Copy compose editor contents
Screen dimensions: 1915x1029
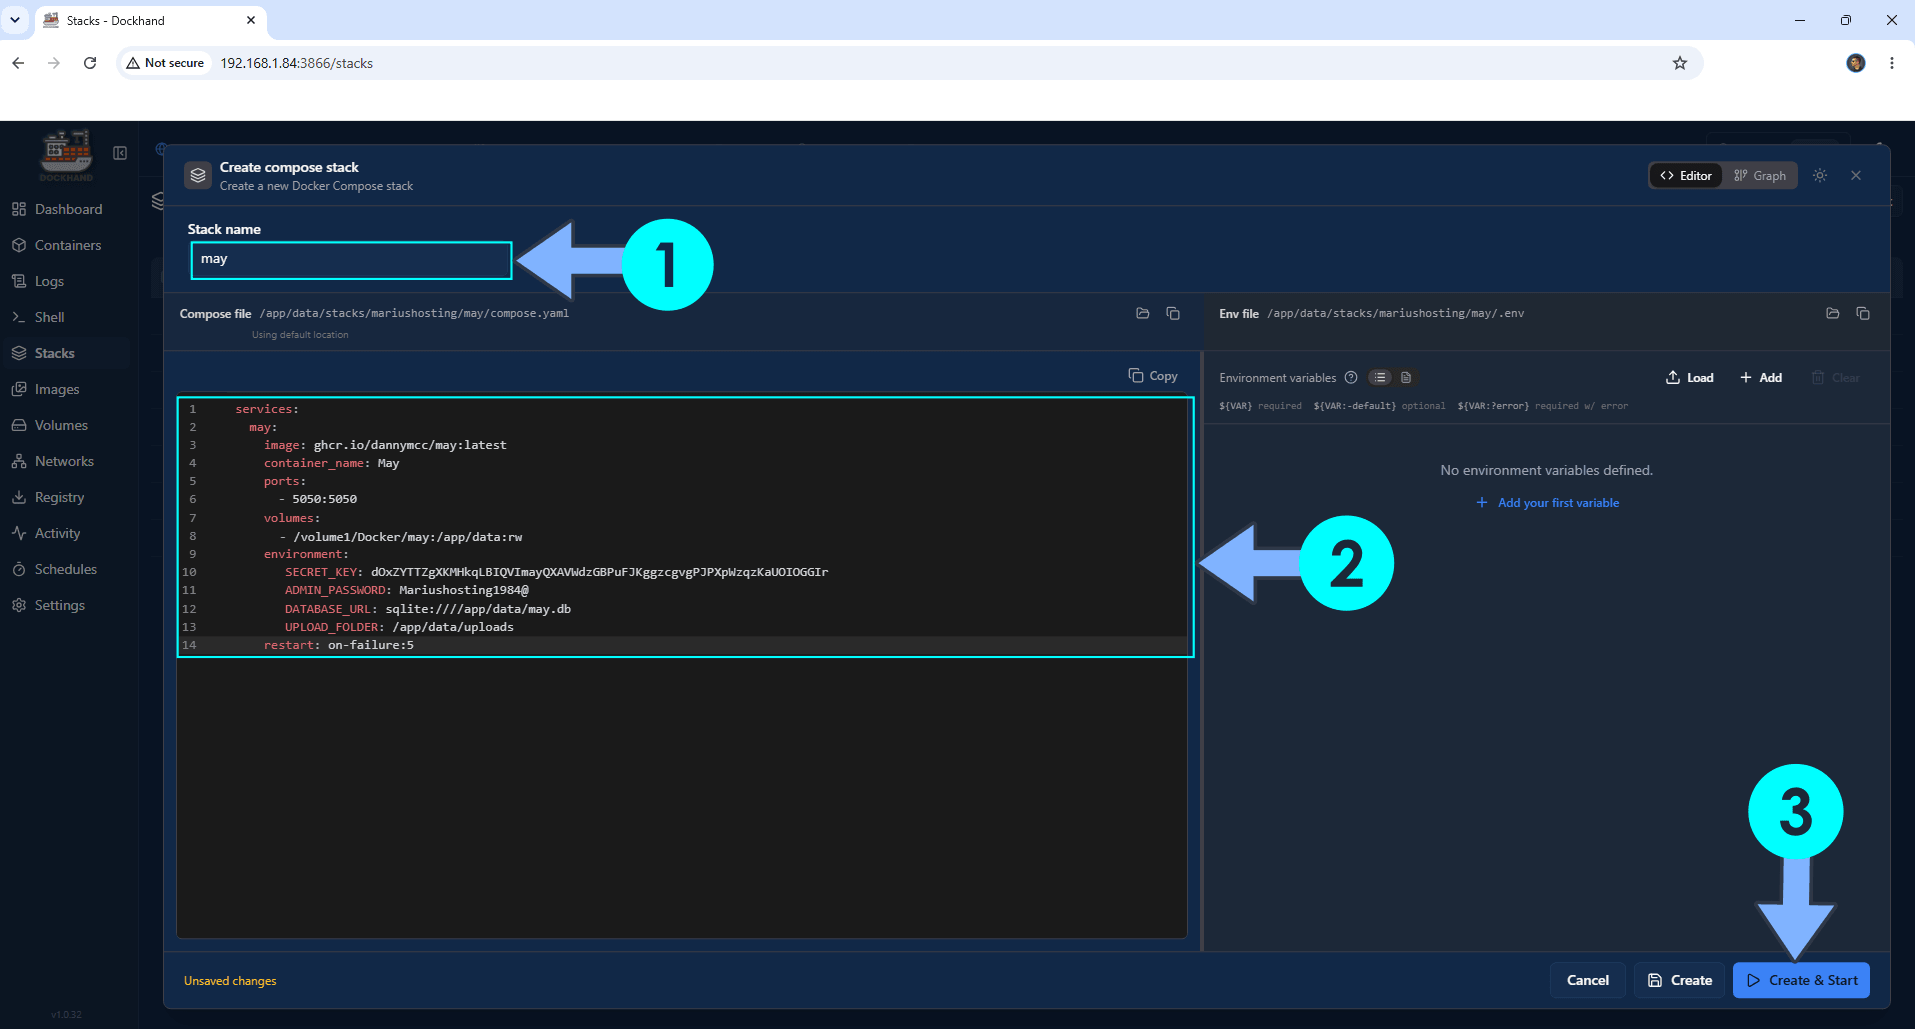[x=1153, y=376]
